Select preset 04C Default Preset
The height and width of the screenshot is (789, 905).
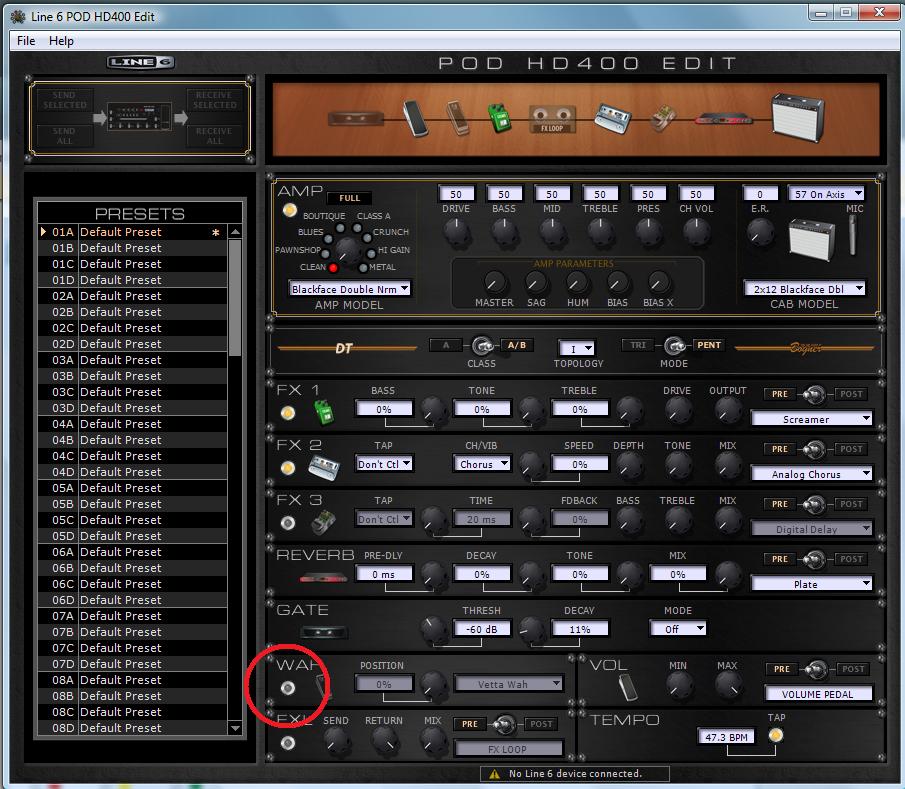pyautogui.click(x=133, y=456)
